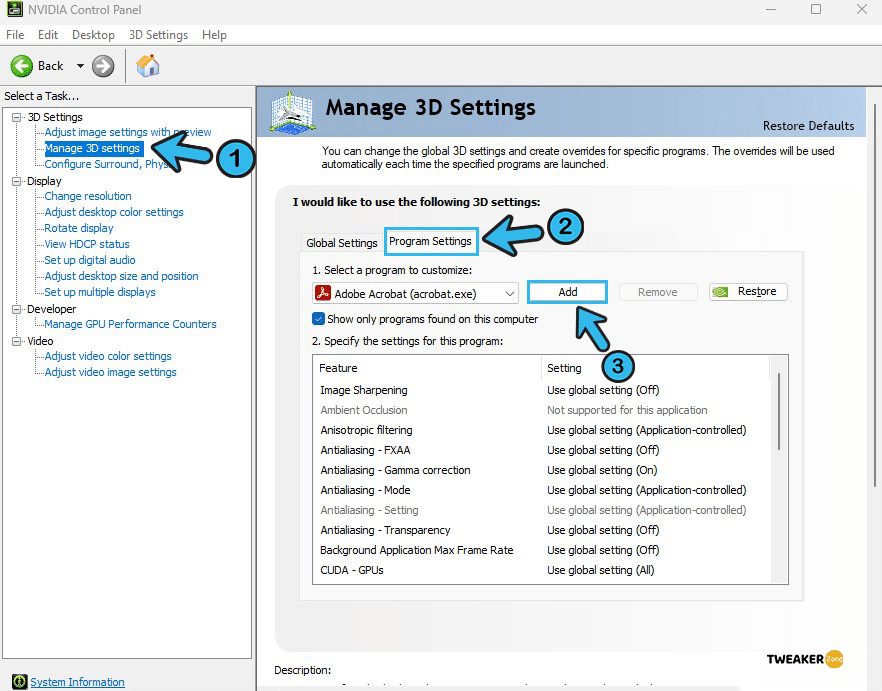
Task: Click the Add program button
Action: 568,292
